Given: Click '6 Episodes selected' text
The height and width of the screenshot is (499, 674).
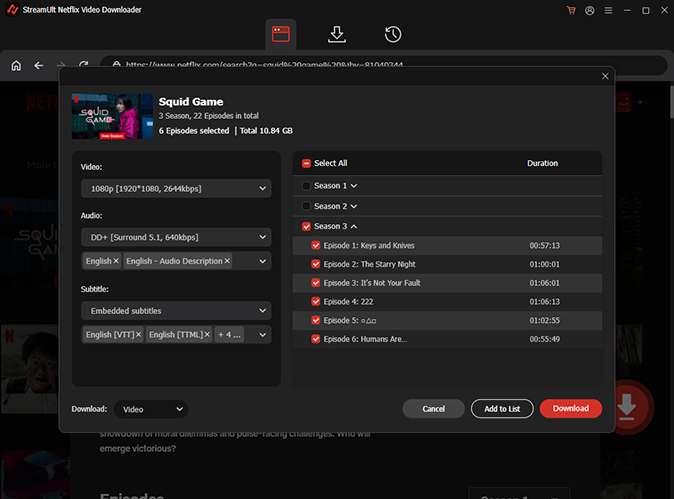Looking at the screenshot, I should click(x=194, y=131).
